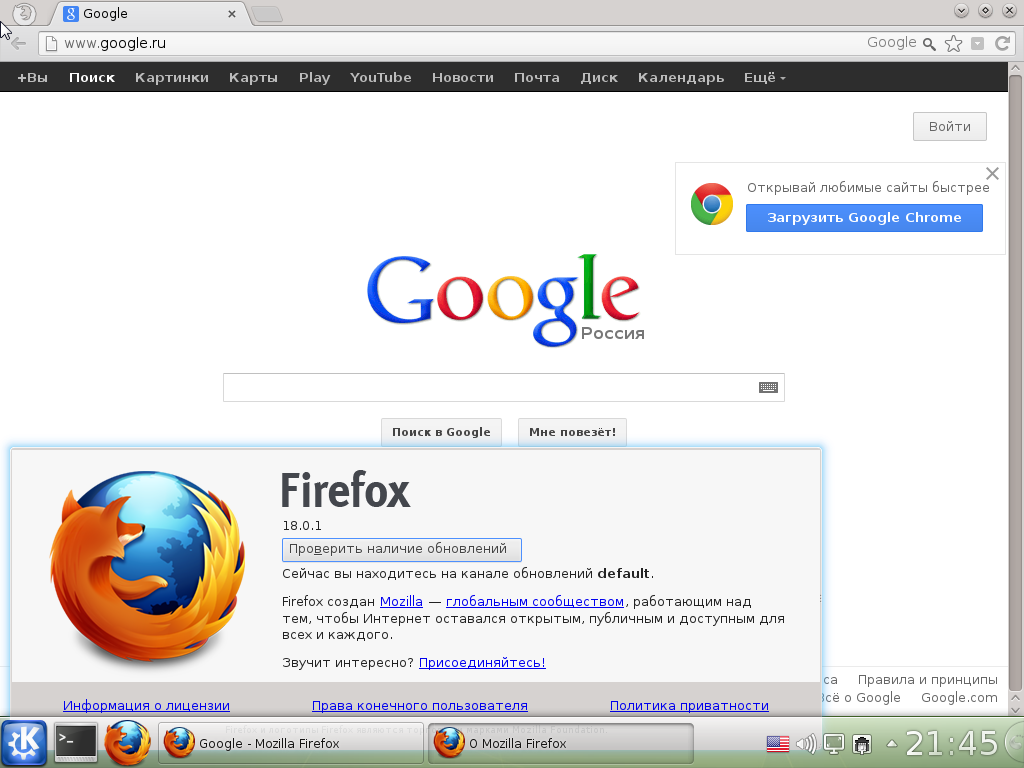Viewport: 1024px width, 768px height.
Task: Click the back arrow in the browser toolbar
Action: coord(19,44)
